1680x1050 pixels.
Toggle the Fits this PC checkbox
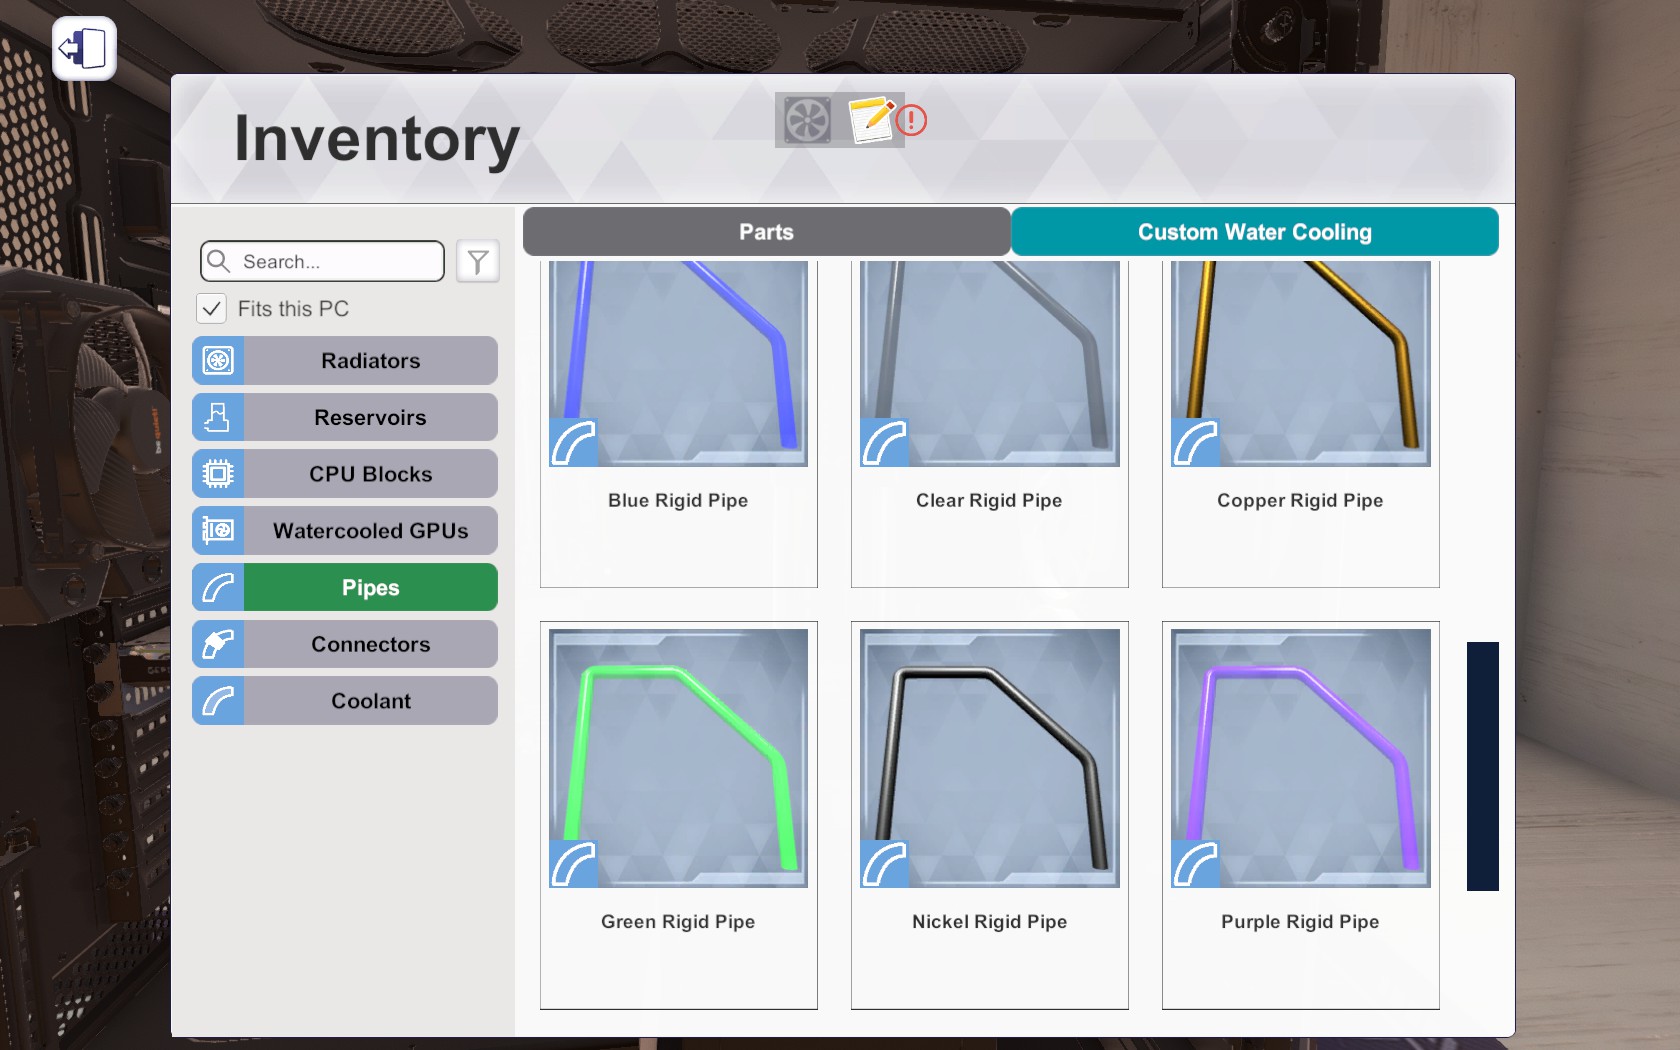[x=211, y=309]
